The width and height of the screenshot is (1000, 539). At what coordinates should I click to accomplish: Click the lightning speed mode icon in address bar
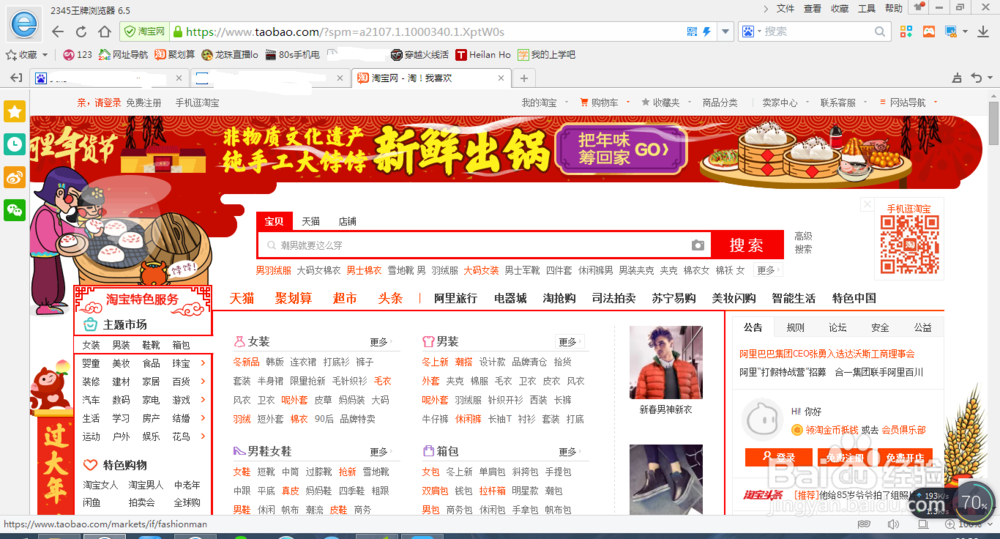pyautogui.click(x=707, y=31)
